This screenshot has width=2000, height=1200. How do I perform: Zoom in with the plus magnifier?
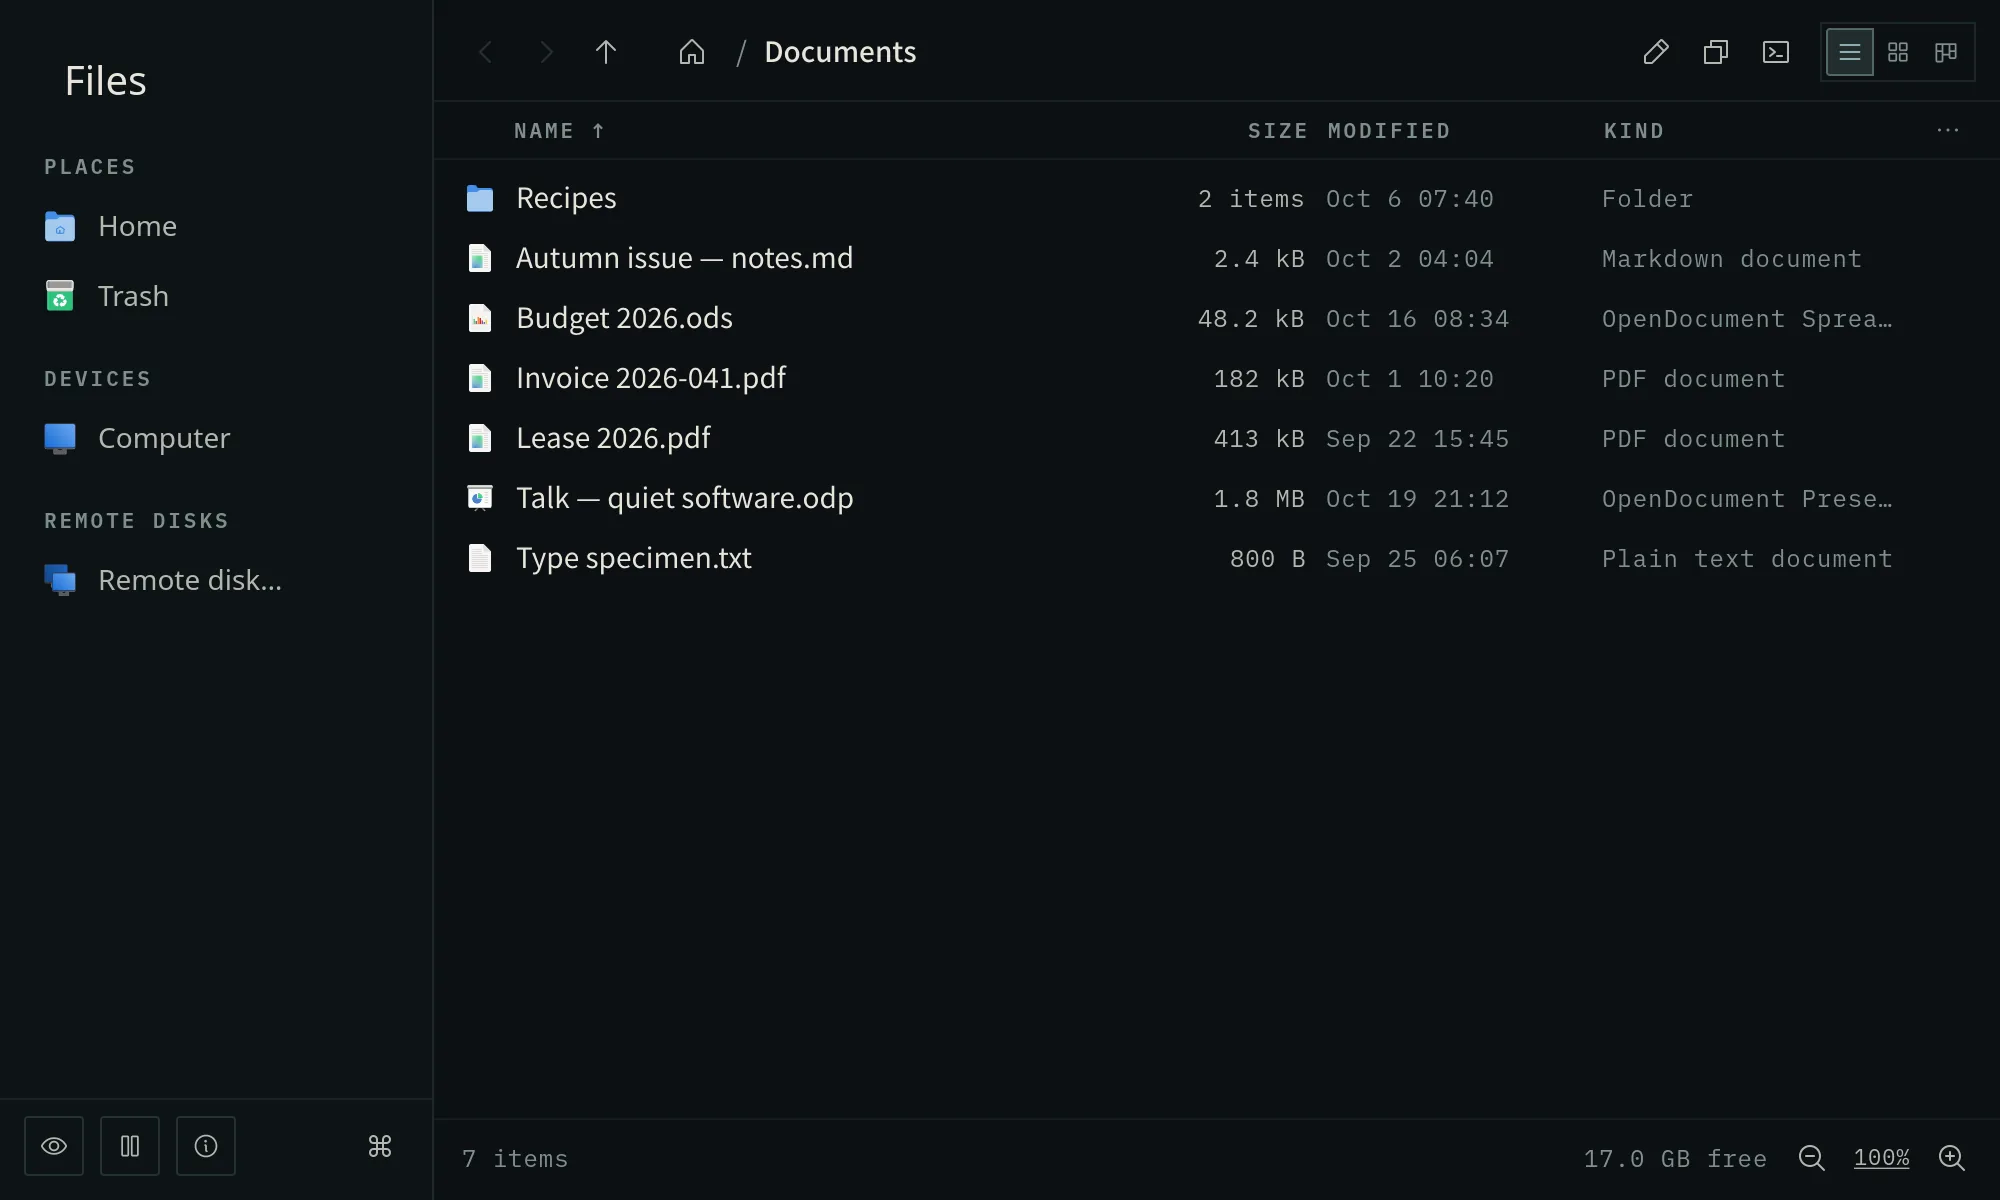tap(1952, 1158)
